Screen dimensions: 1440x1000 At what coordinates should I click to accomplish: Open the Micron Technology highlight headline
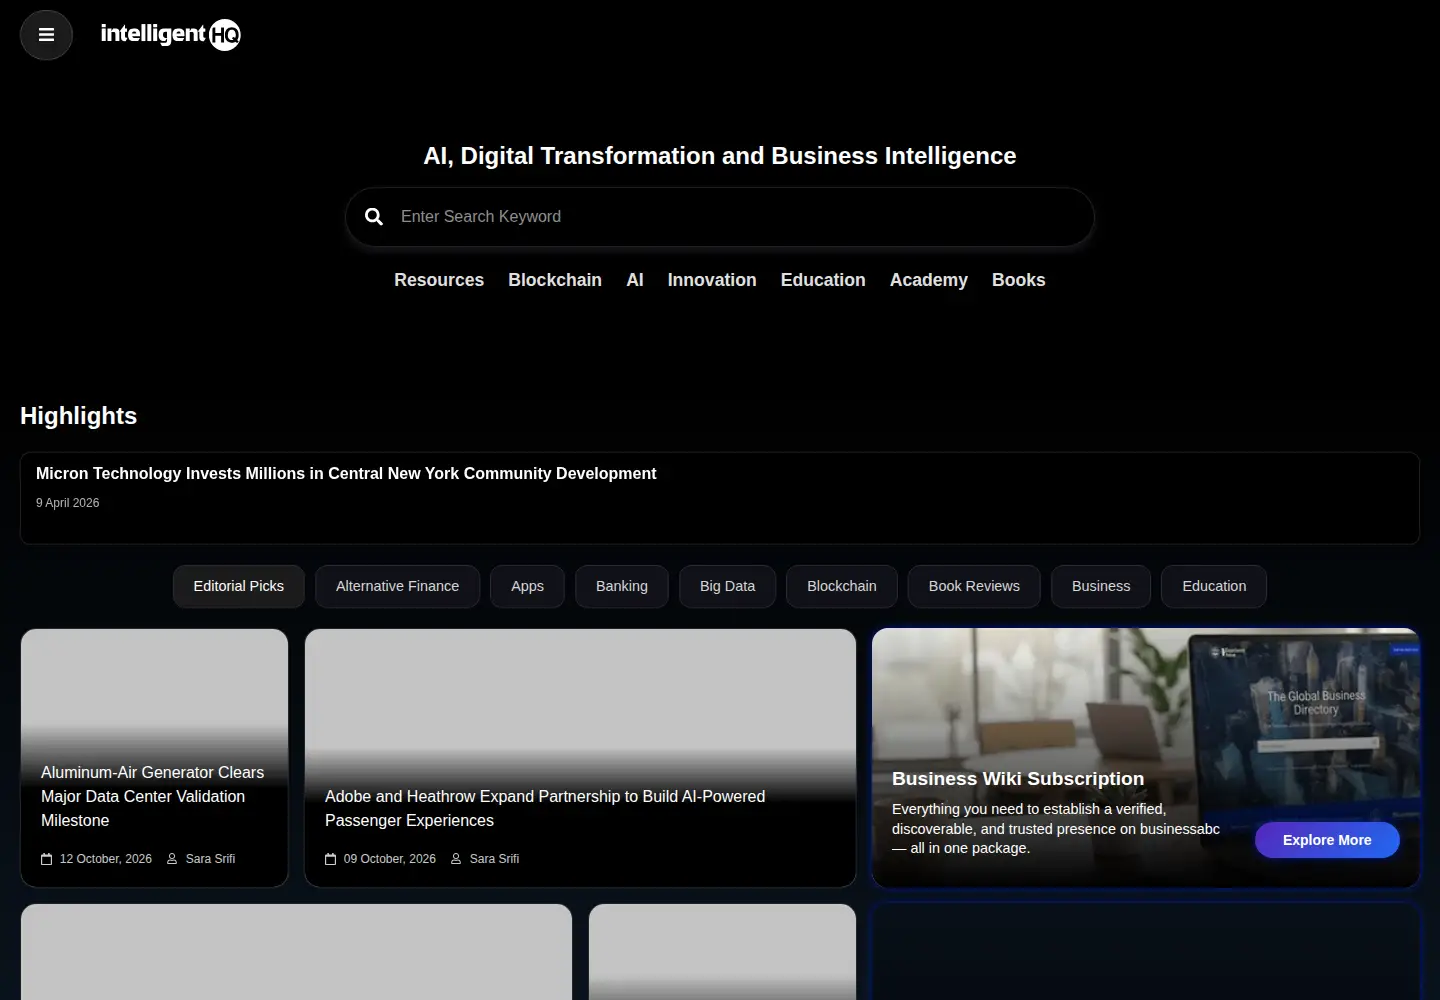coord(346,473)
